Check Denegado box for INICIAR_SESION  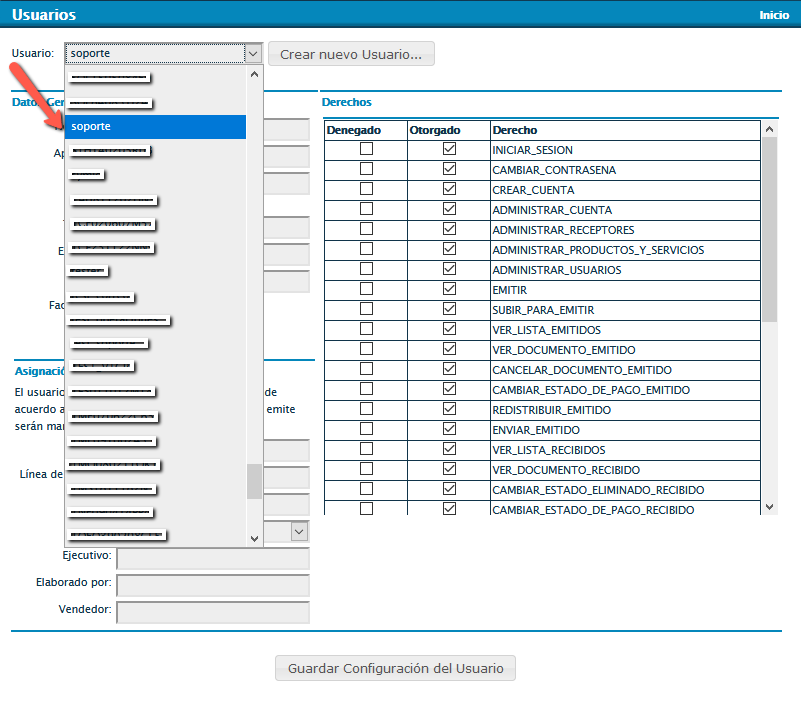click(x=366, y=149)
